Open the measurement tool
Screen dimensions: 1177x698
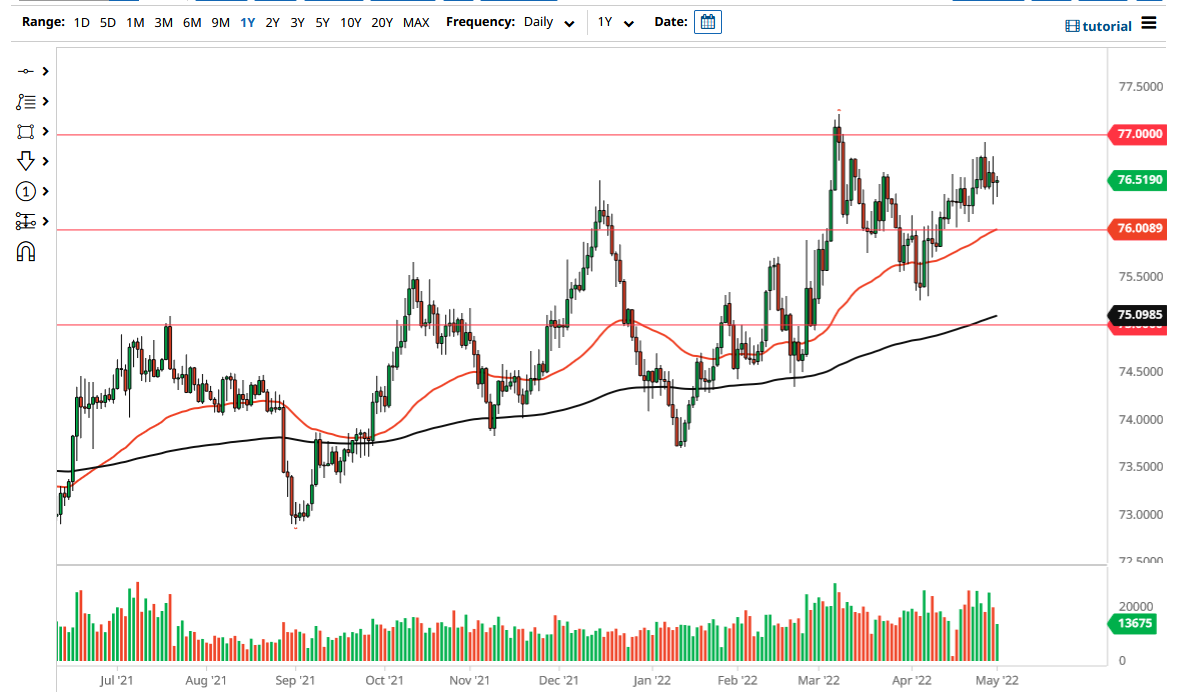[x=27, y=221]
